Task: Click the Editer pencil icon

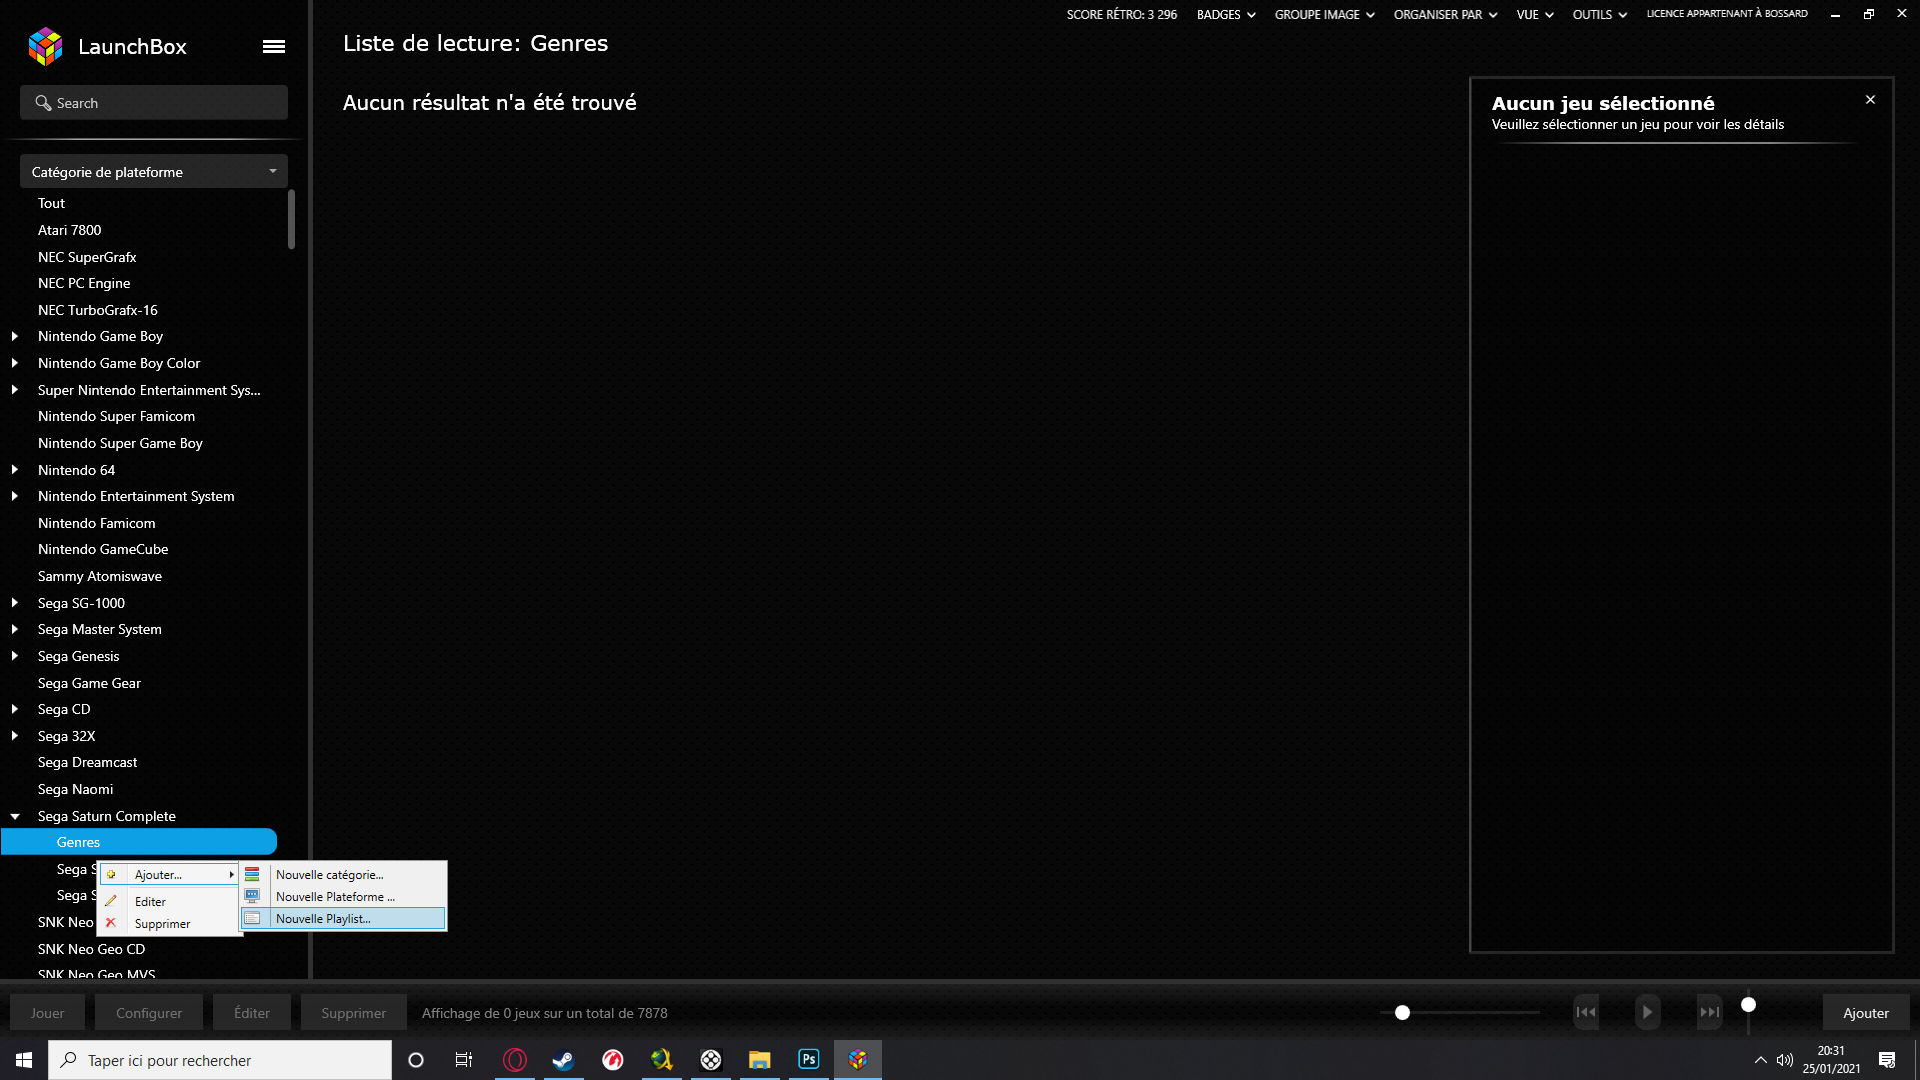Action: coord(111,901)
